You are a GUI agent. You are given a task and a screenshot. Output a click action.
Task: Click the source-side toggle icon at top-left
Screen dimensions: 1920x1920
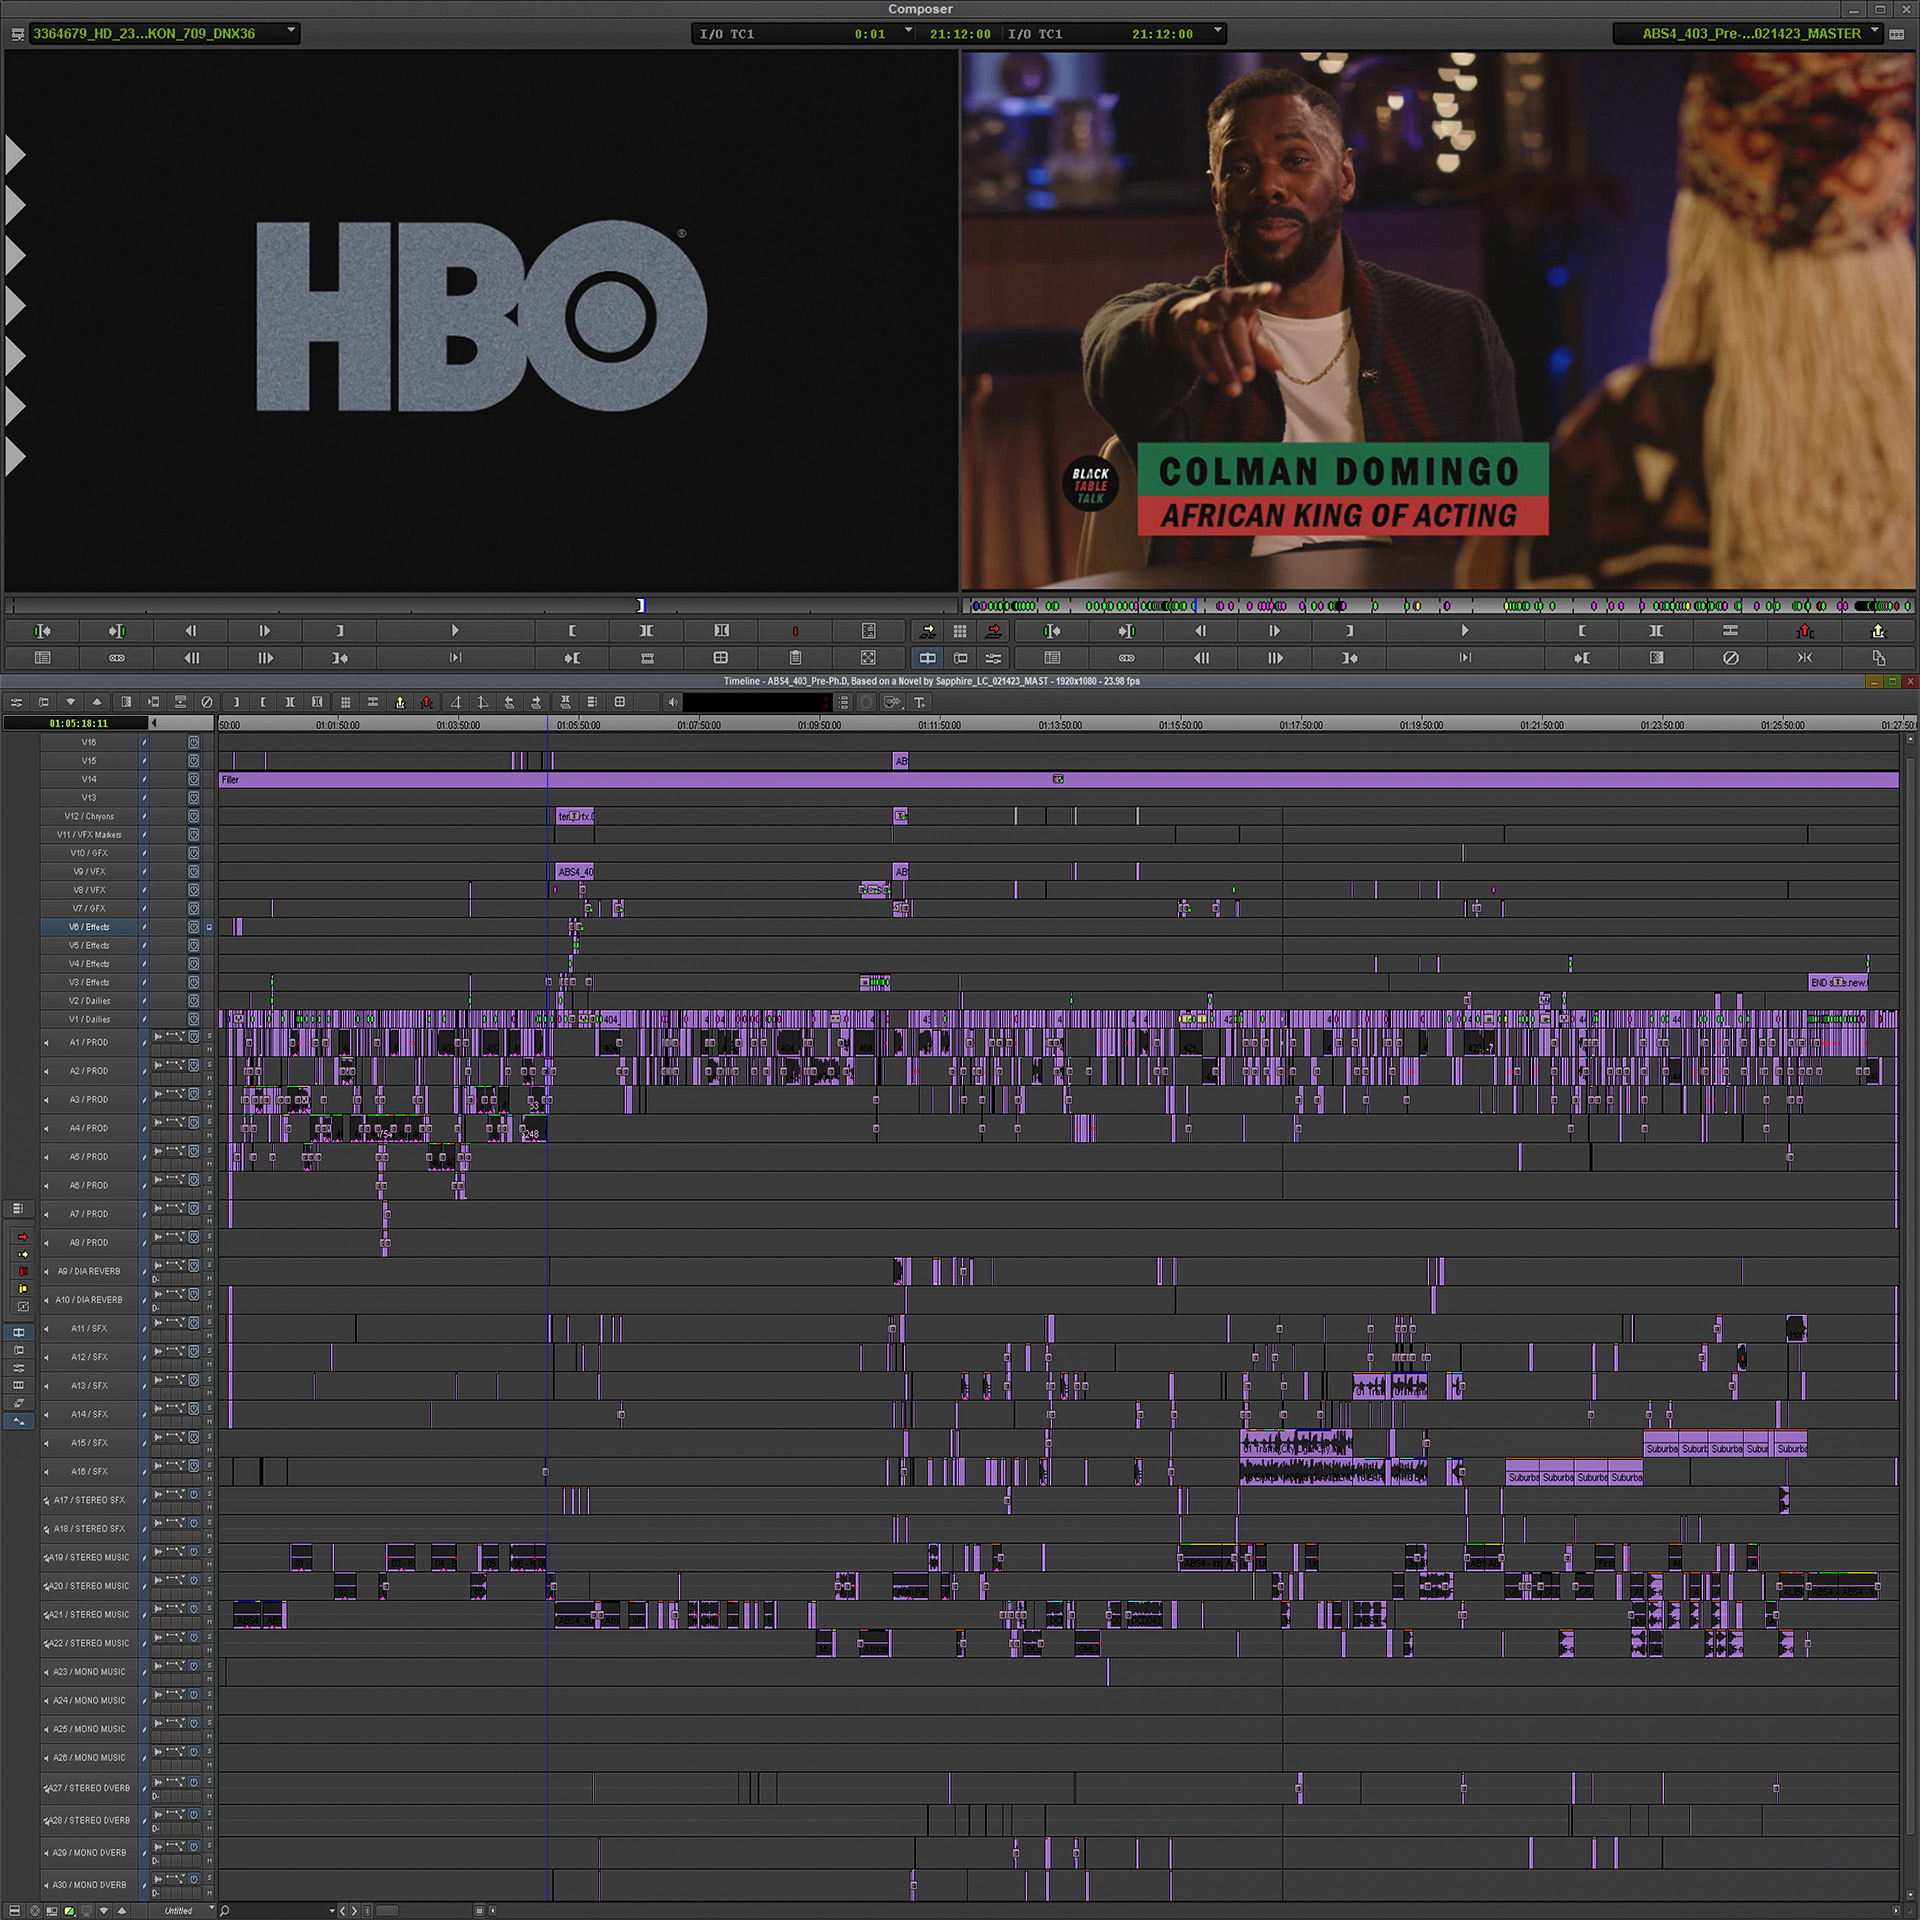coord(17,34)
